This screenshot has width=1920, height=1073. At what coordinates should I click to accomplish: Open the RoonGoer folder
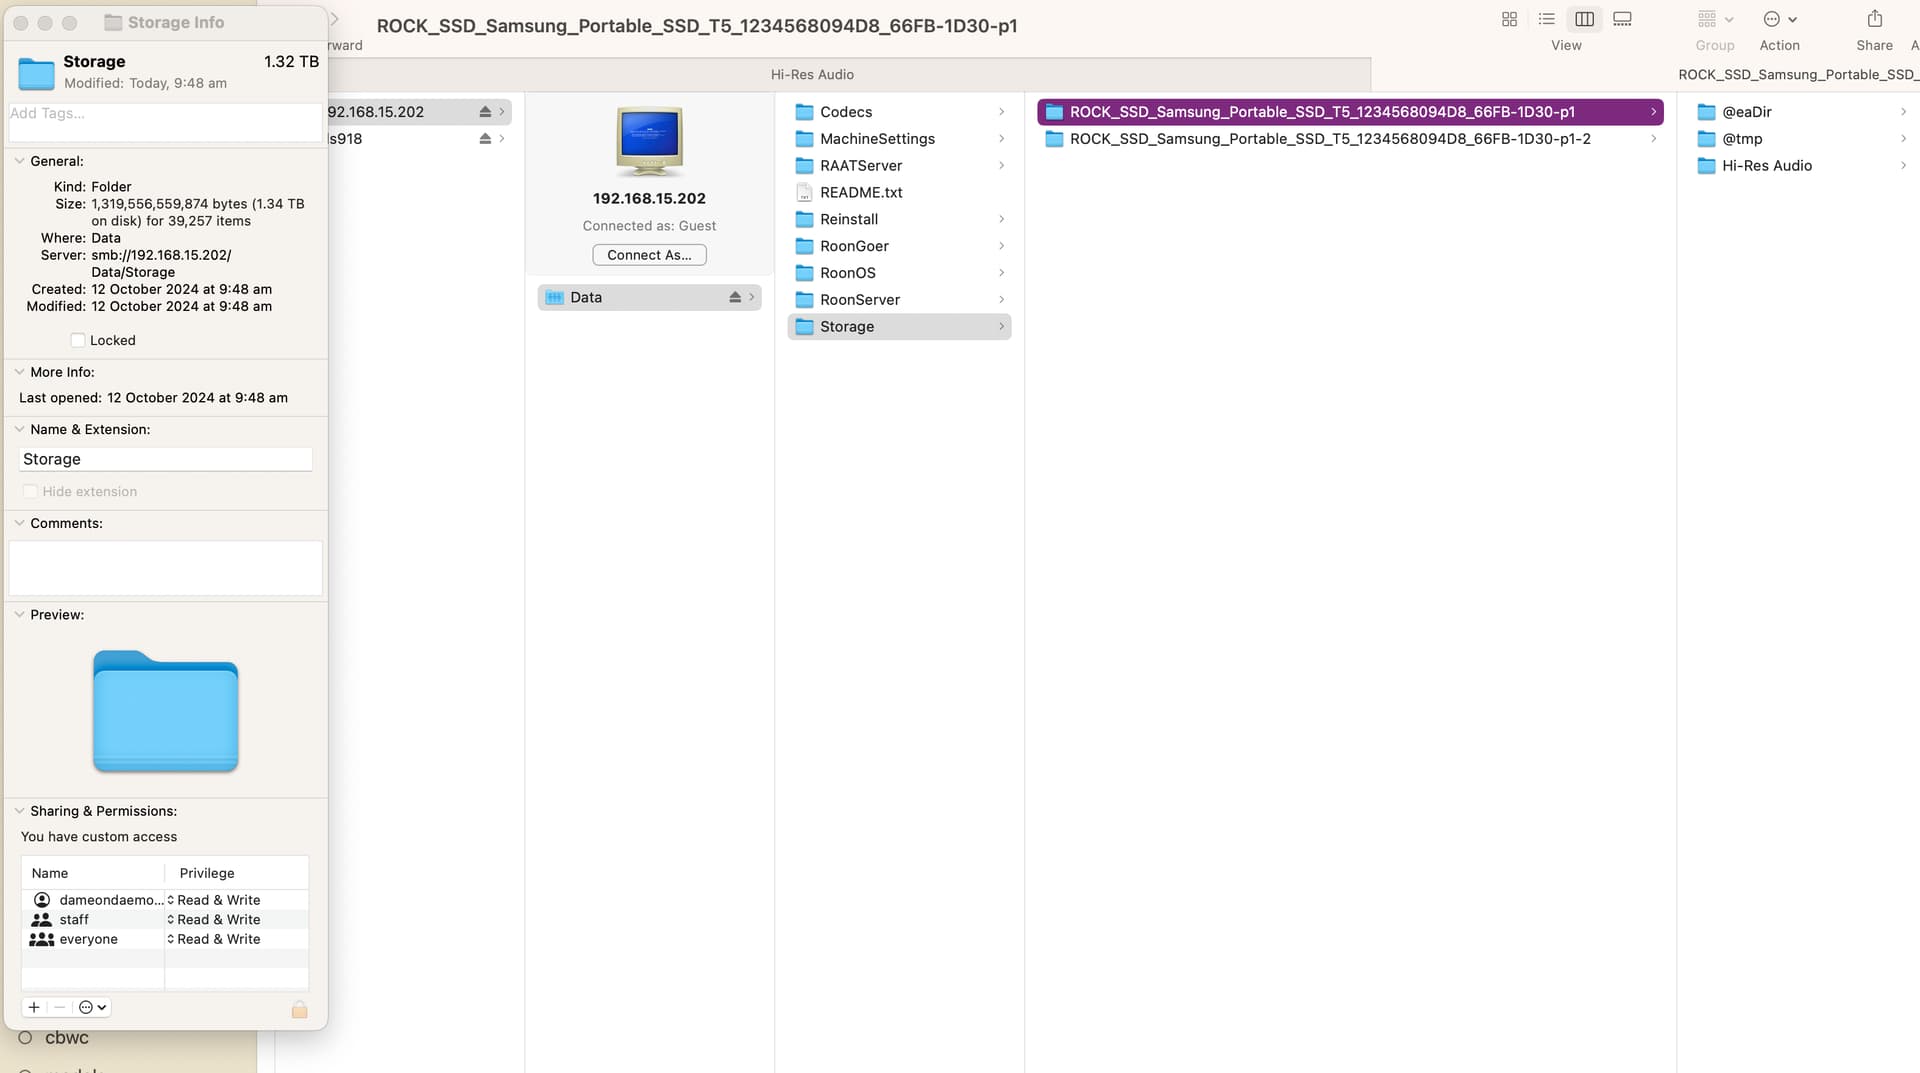click(x=899, y=246)
